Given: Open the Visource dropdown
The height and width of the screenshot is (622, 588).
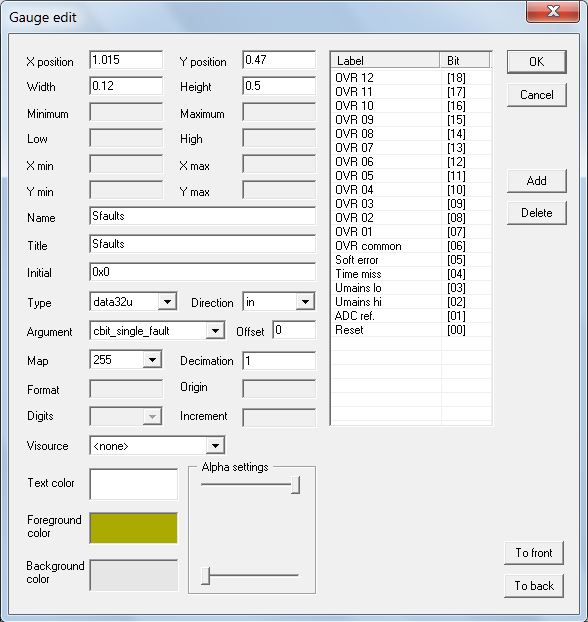Looking at the screenshot, I should tap(157, 445).
